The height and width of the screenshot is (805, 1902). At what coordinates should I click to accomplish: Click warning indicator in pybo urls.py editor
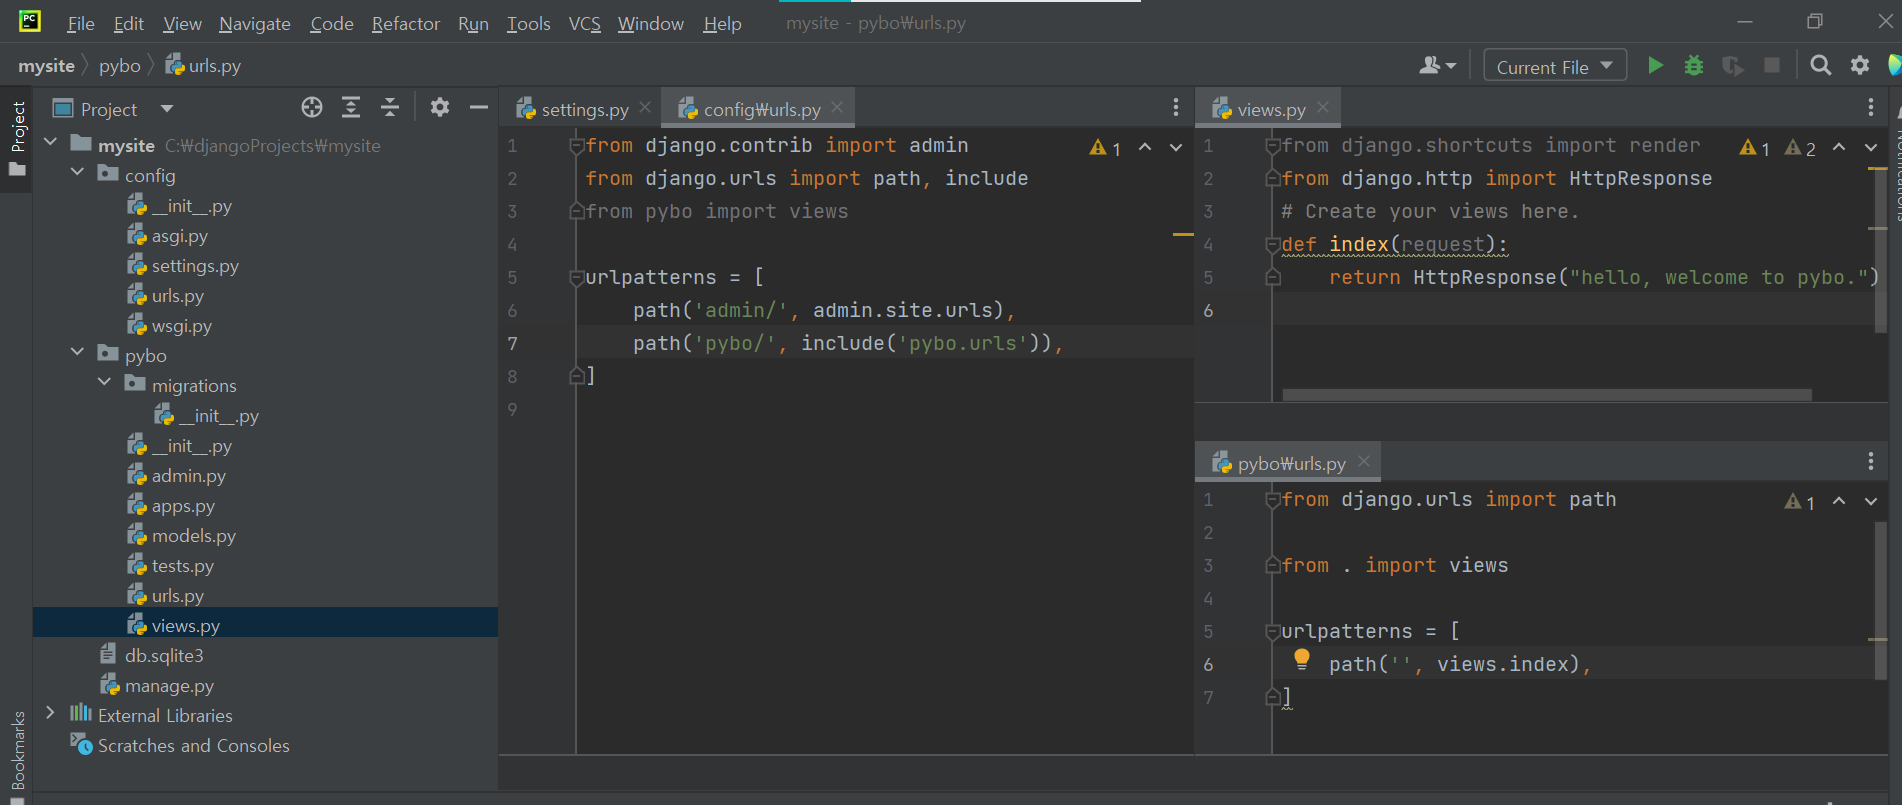[x=1800, y=502]
